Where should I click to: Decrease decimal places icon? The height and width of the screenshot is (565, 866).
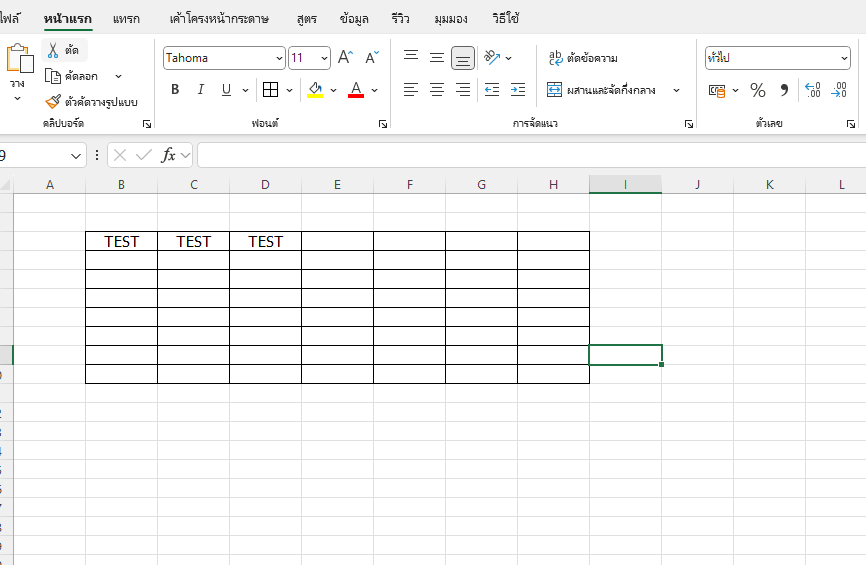coord(839,90)
